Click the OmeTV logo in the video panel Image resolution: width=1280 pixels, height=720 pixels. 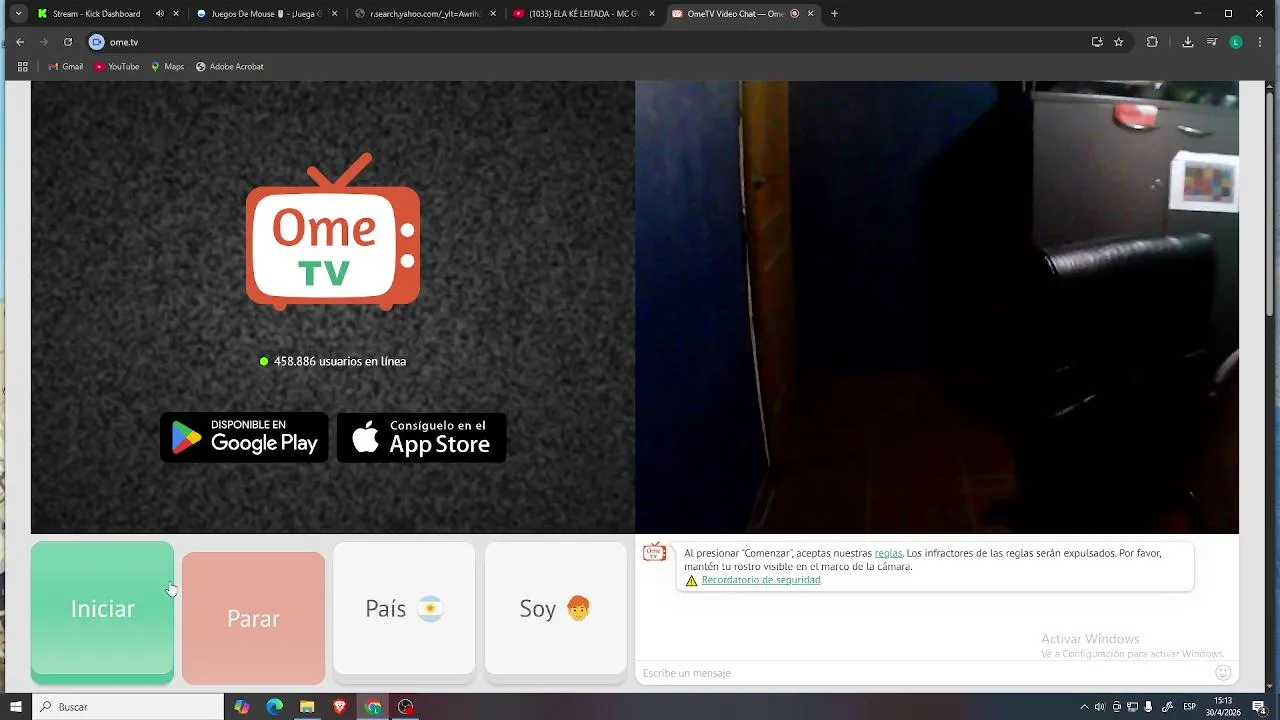coord(333,231)
